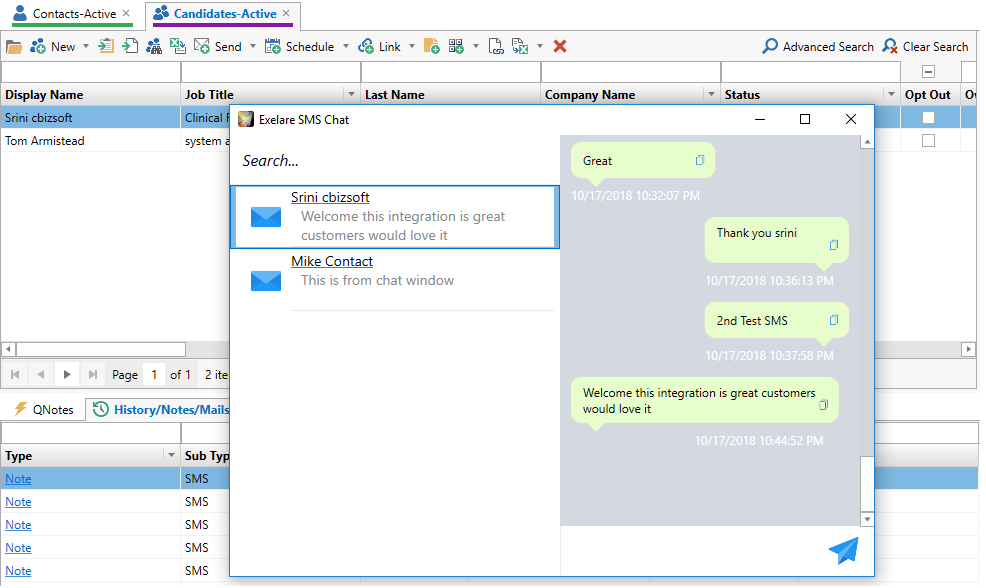Click the import document icon
The height and width of the screenshot is (588, 986).
click(x=130, y=46)
